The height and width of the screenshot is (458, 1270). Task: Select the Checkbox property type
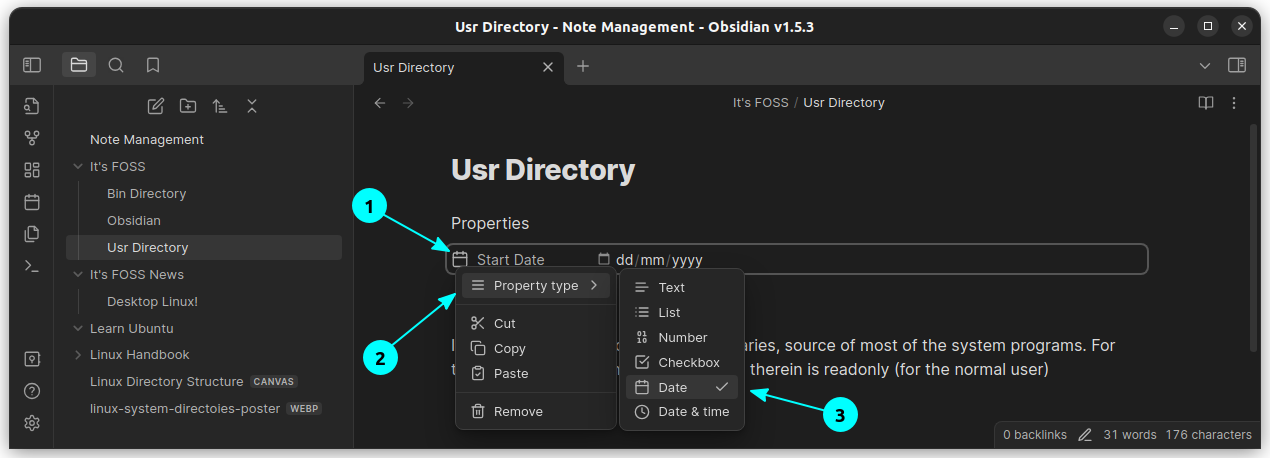682,363
